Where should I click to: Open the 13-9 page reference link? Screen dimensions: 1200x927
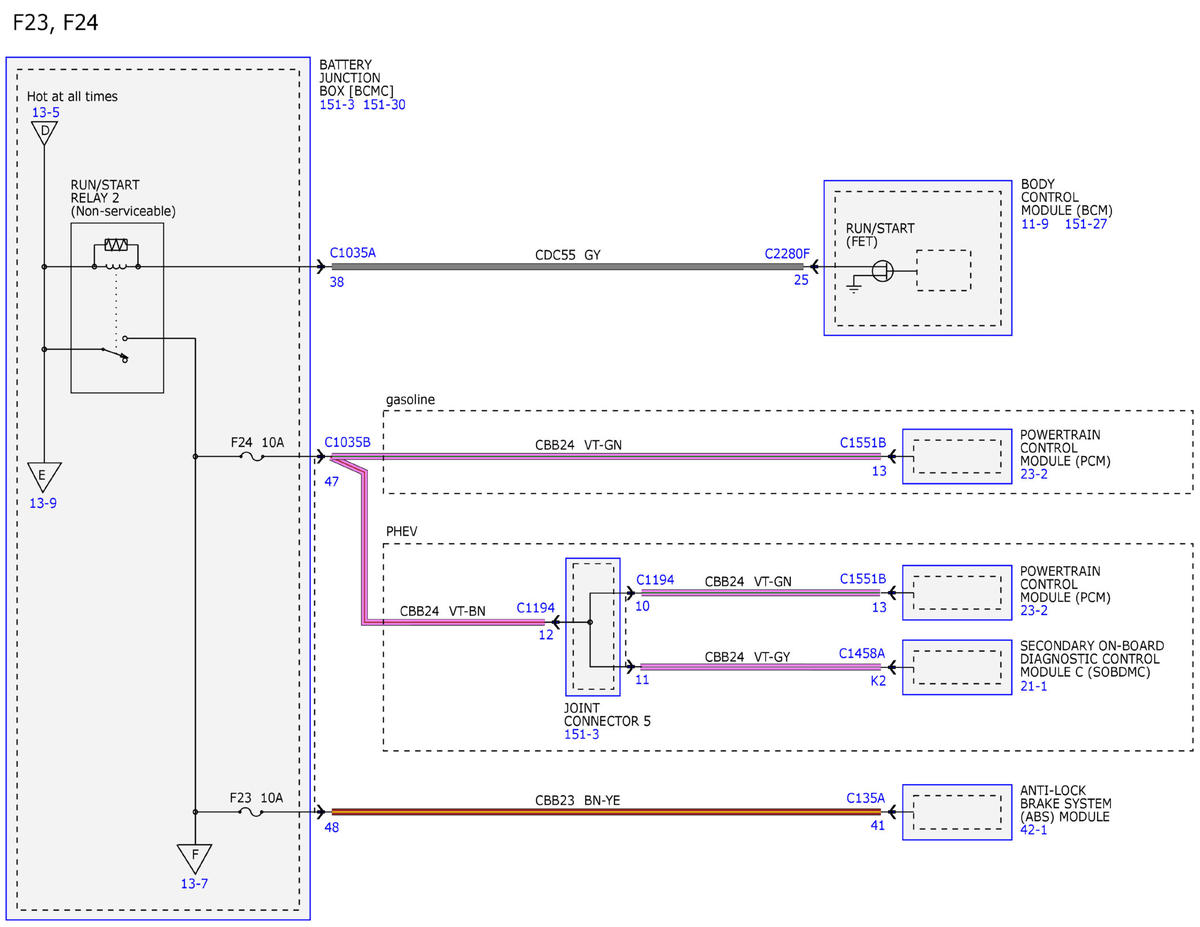coord(43,503)
